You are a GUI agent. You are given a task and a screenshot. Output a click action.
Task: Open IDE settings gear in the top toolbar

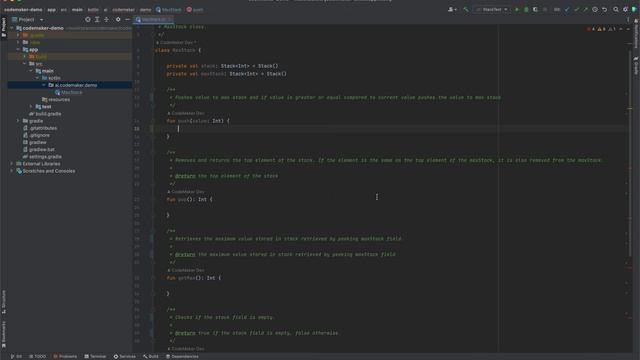625,9
